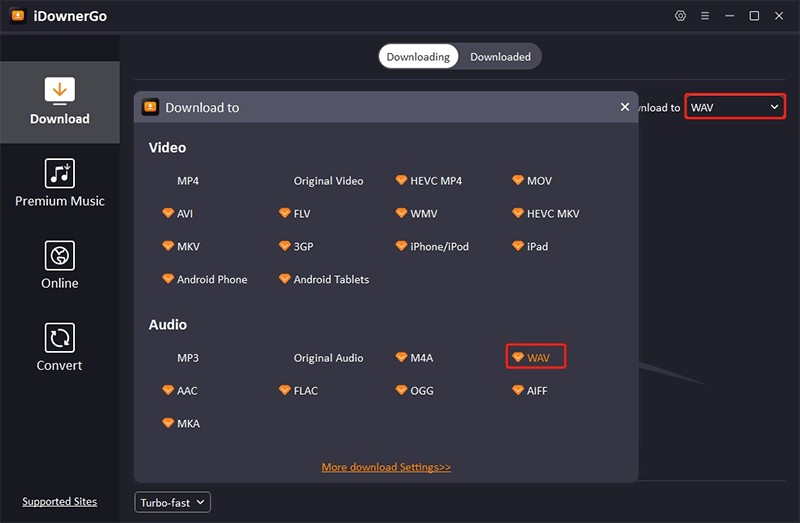
Task: Choose MP3 audio format
Action: click(x=188, y=358)
